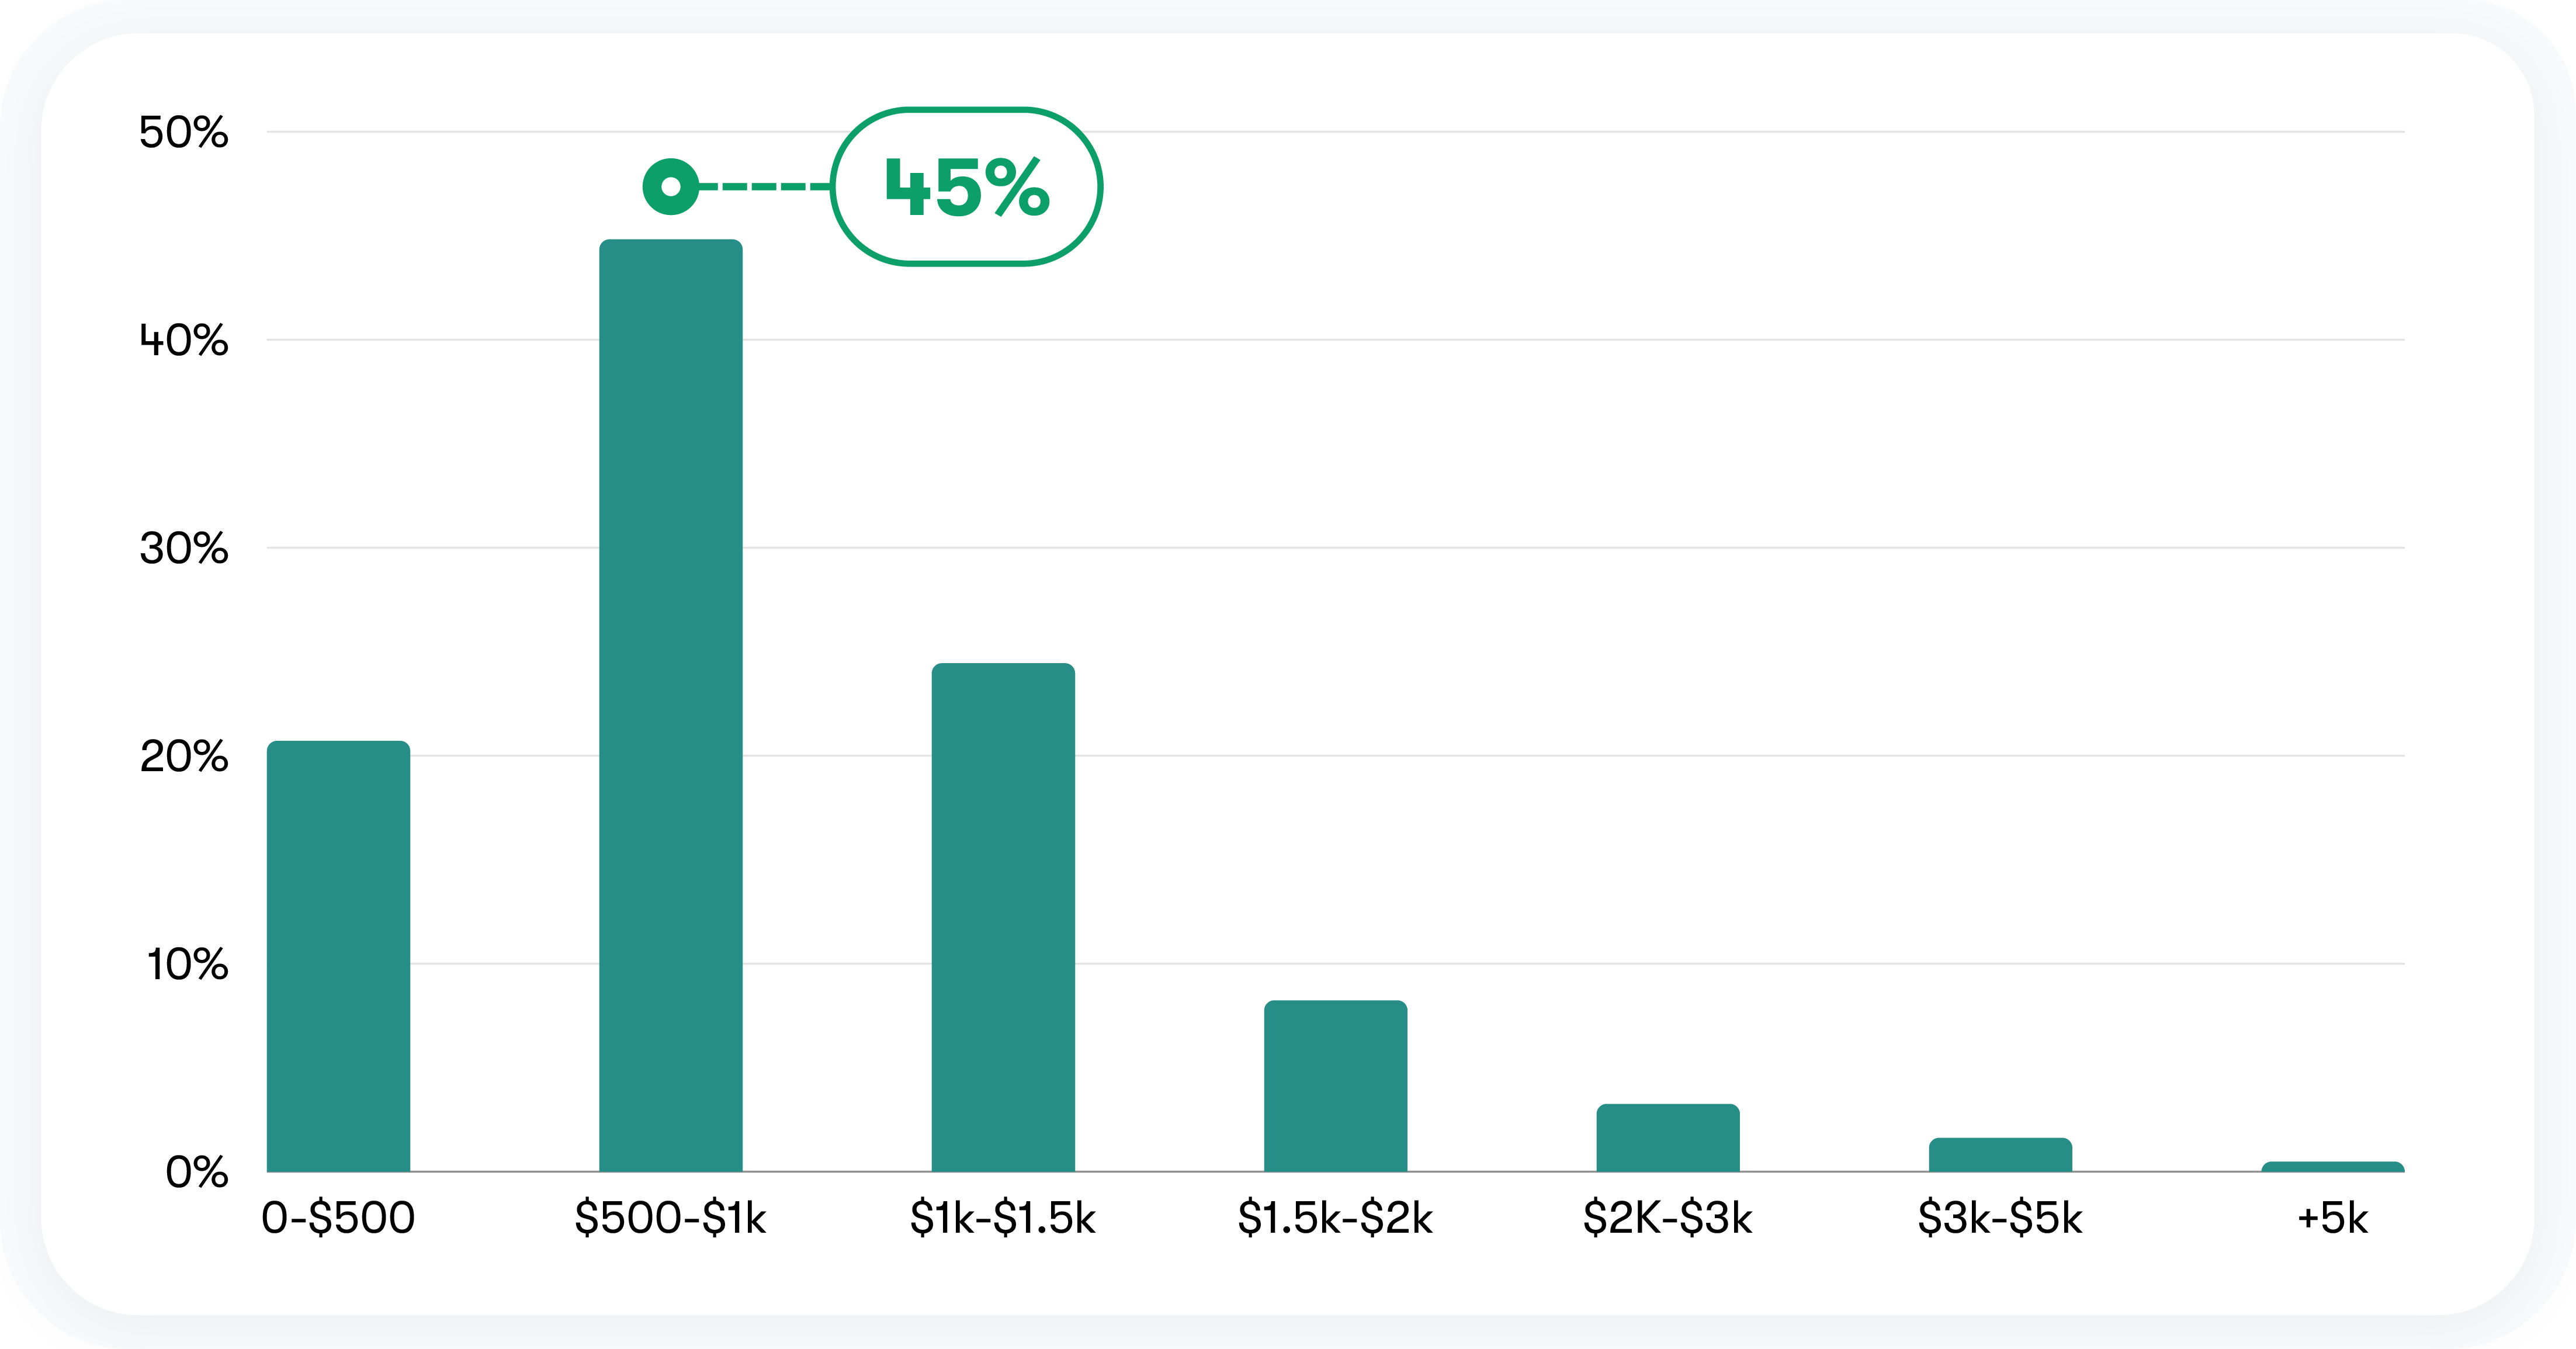
Task: Select the $2K-$3k axis label
Action: point(1668,1218)
